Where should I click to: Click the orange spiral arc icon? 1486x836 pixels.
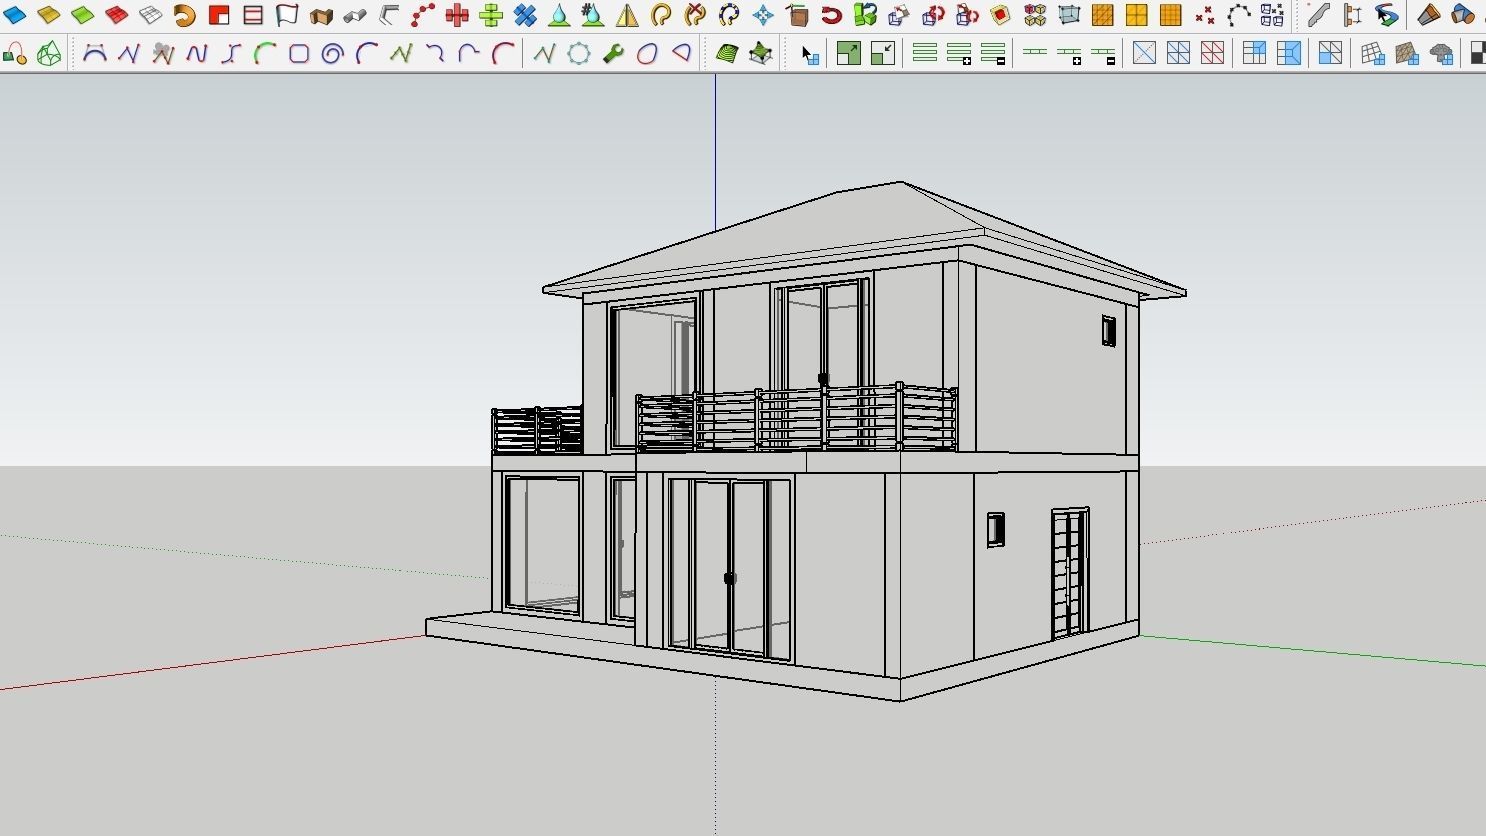pyautogui.click(x=185, y=15)
